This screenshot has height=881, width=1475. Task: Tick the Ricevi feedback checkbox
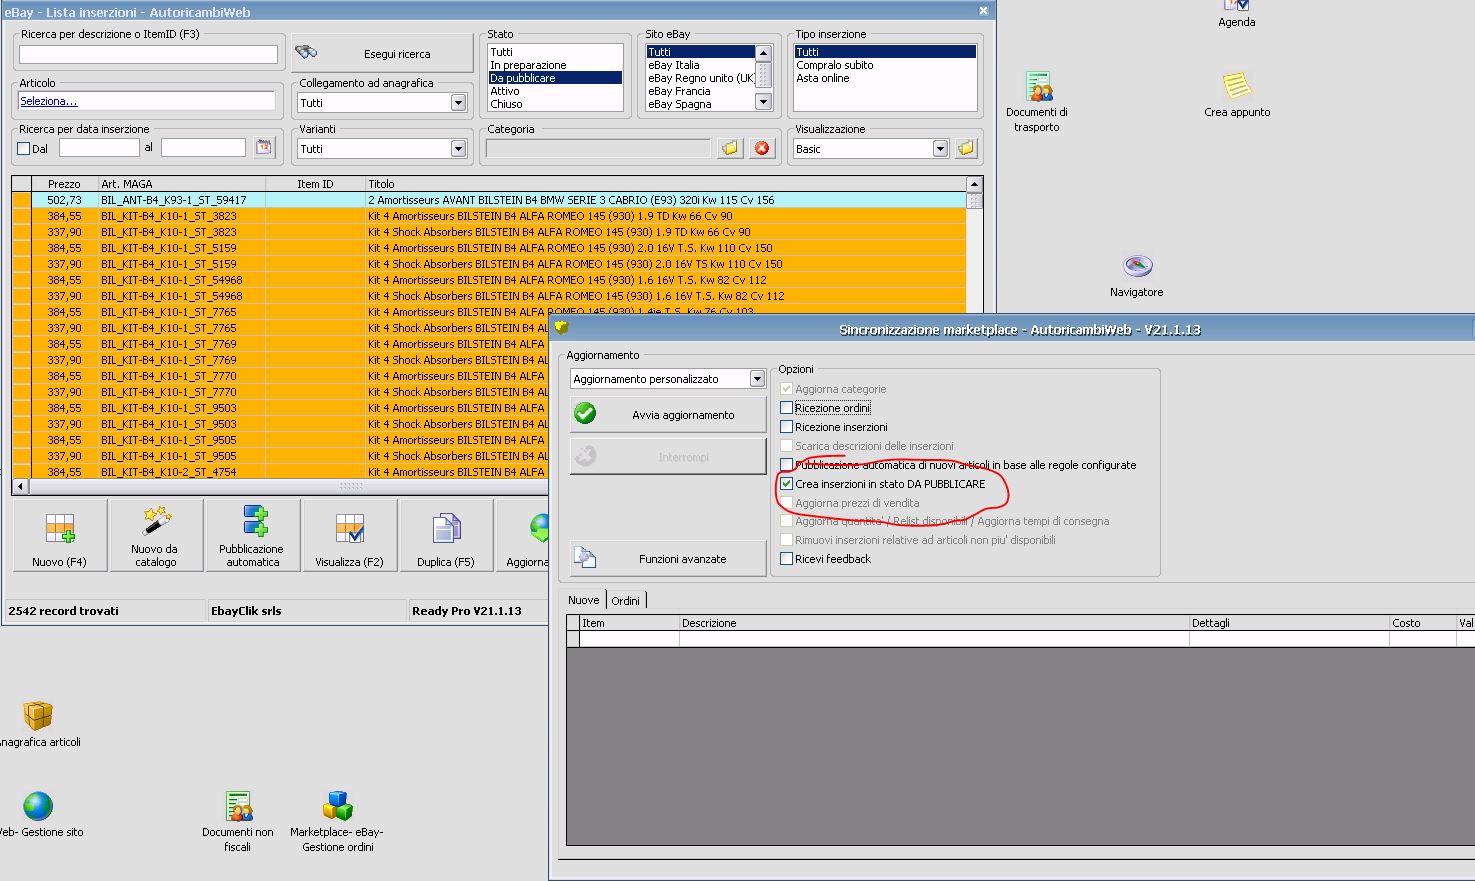[x=787, y=559]
